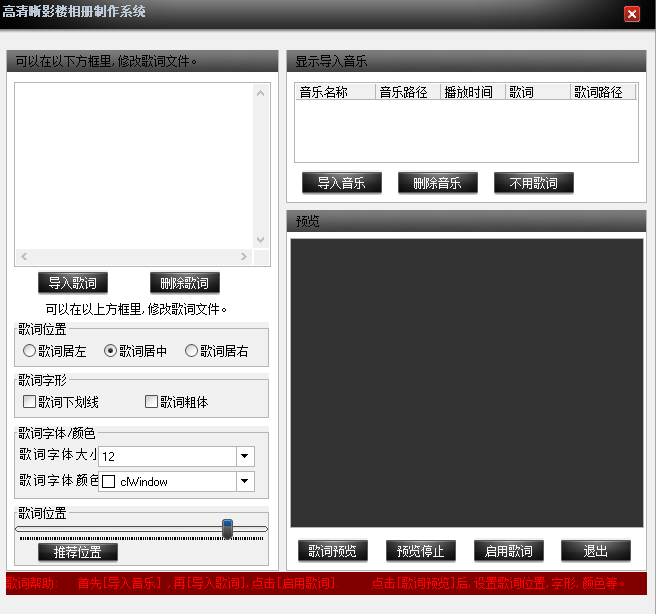Click the 歌词 column header
Screen dimensions: 656x614
[x=538, y=92]
